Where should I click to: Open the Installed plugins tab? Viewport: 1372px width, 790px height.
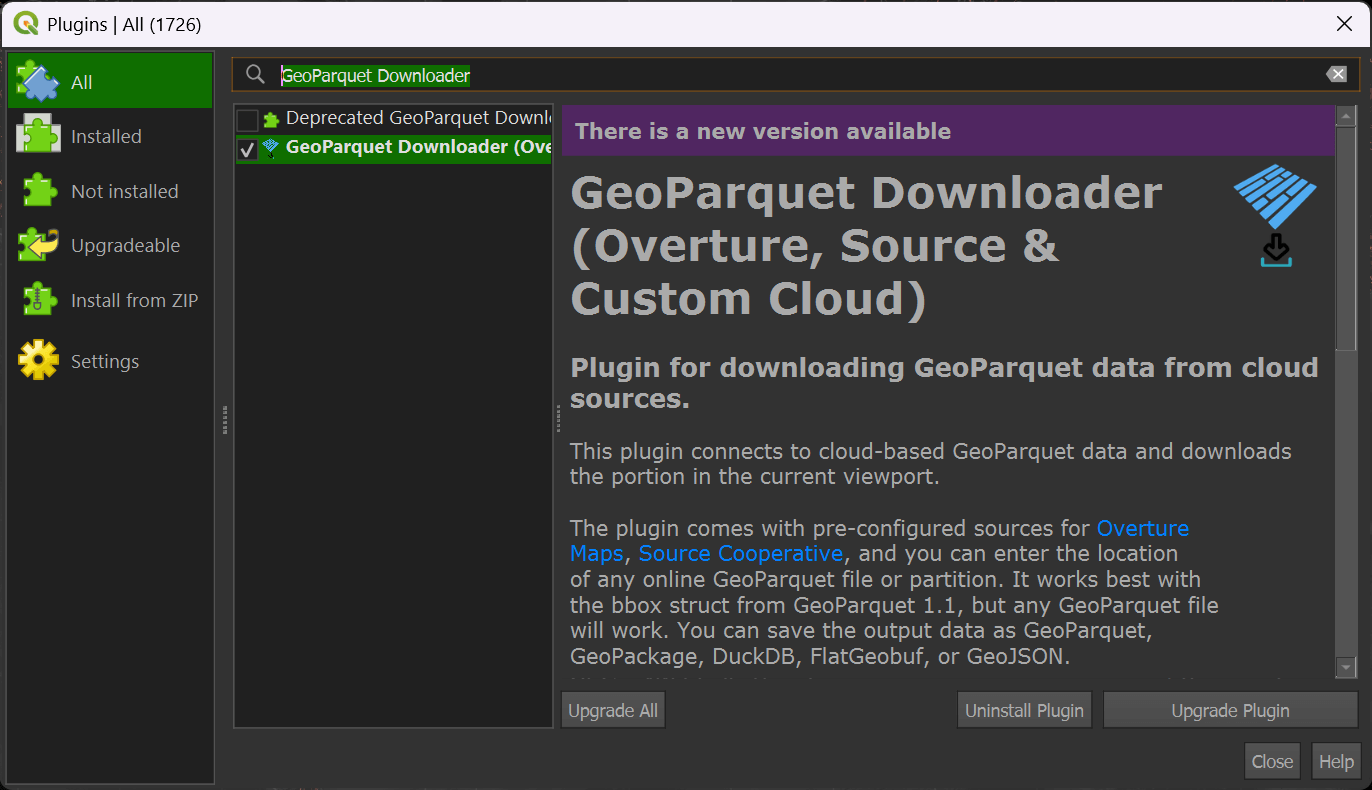pyautogui.click(x=110, y=136)
